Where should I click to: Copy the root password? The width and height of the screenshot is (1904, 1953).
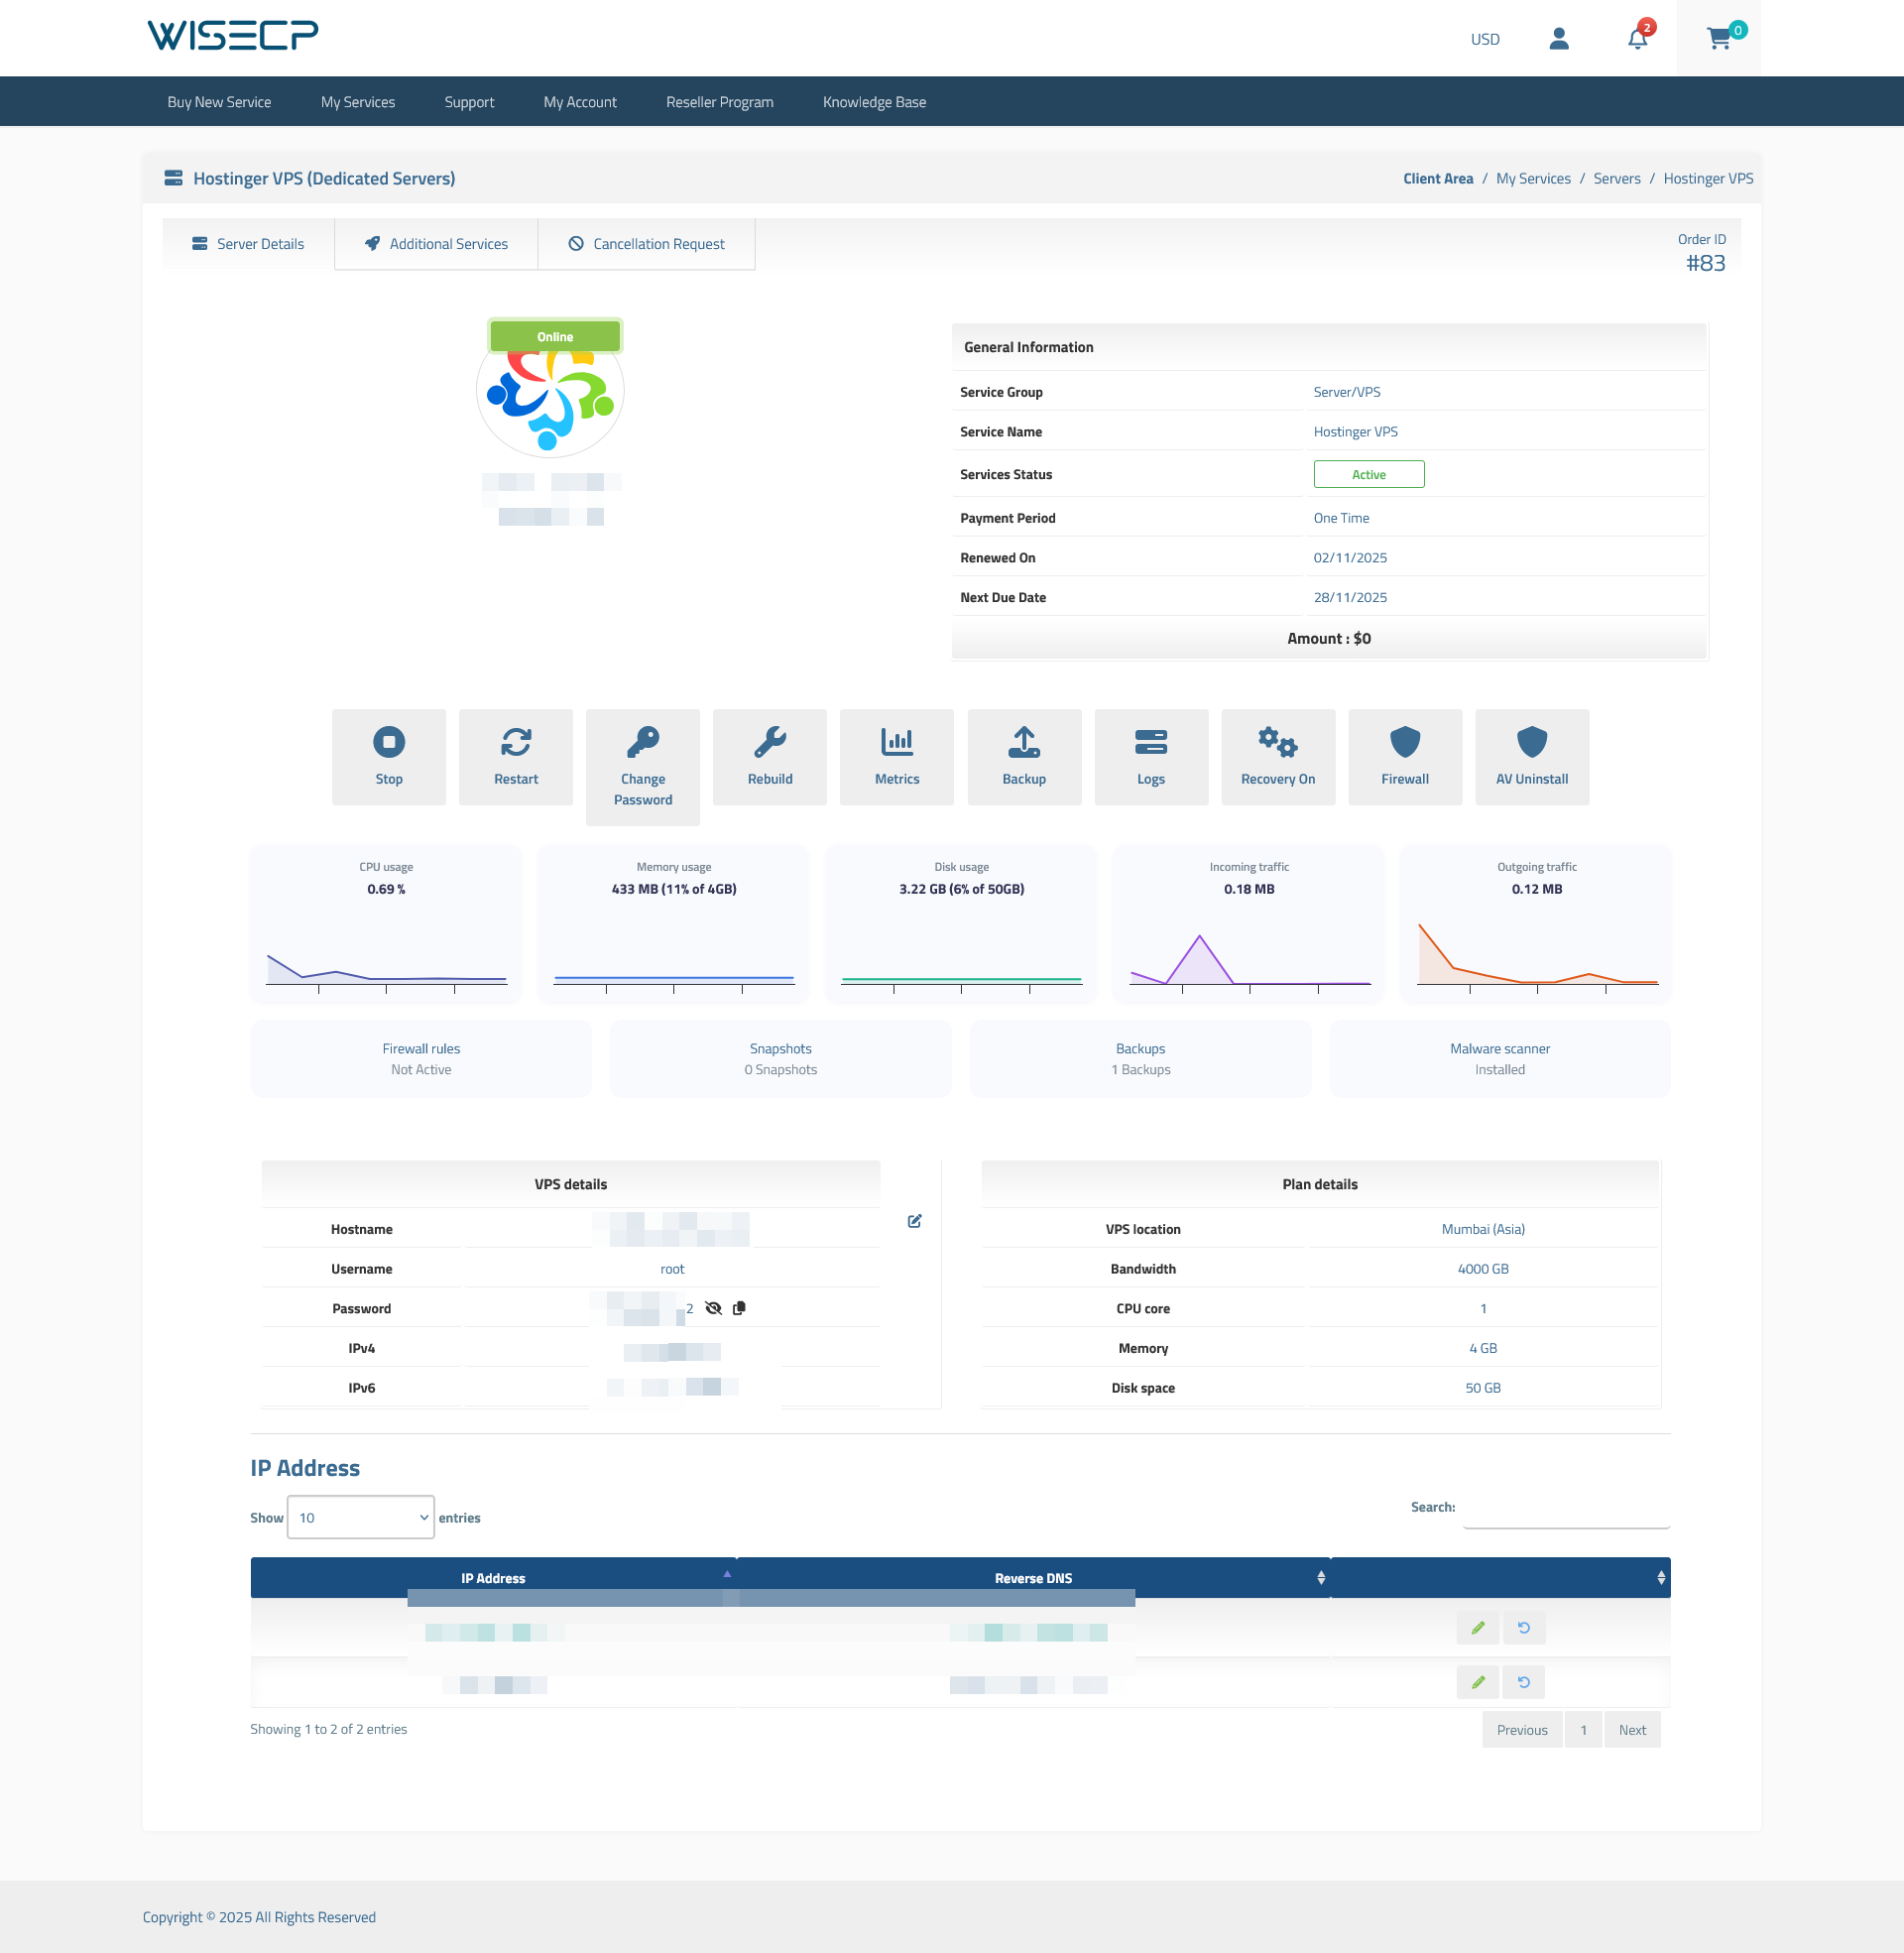740,1308
